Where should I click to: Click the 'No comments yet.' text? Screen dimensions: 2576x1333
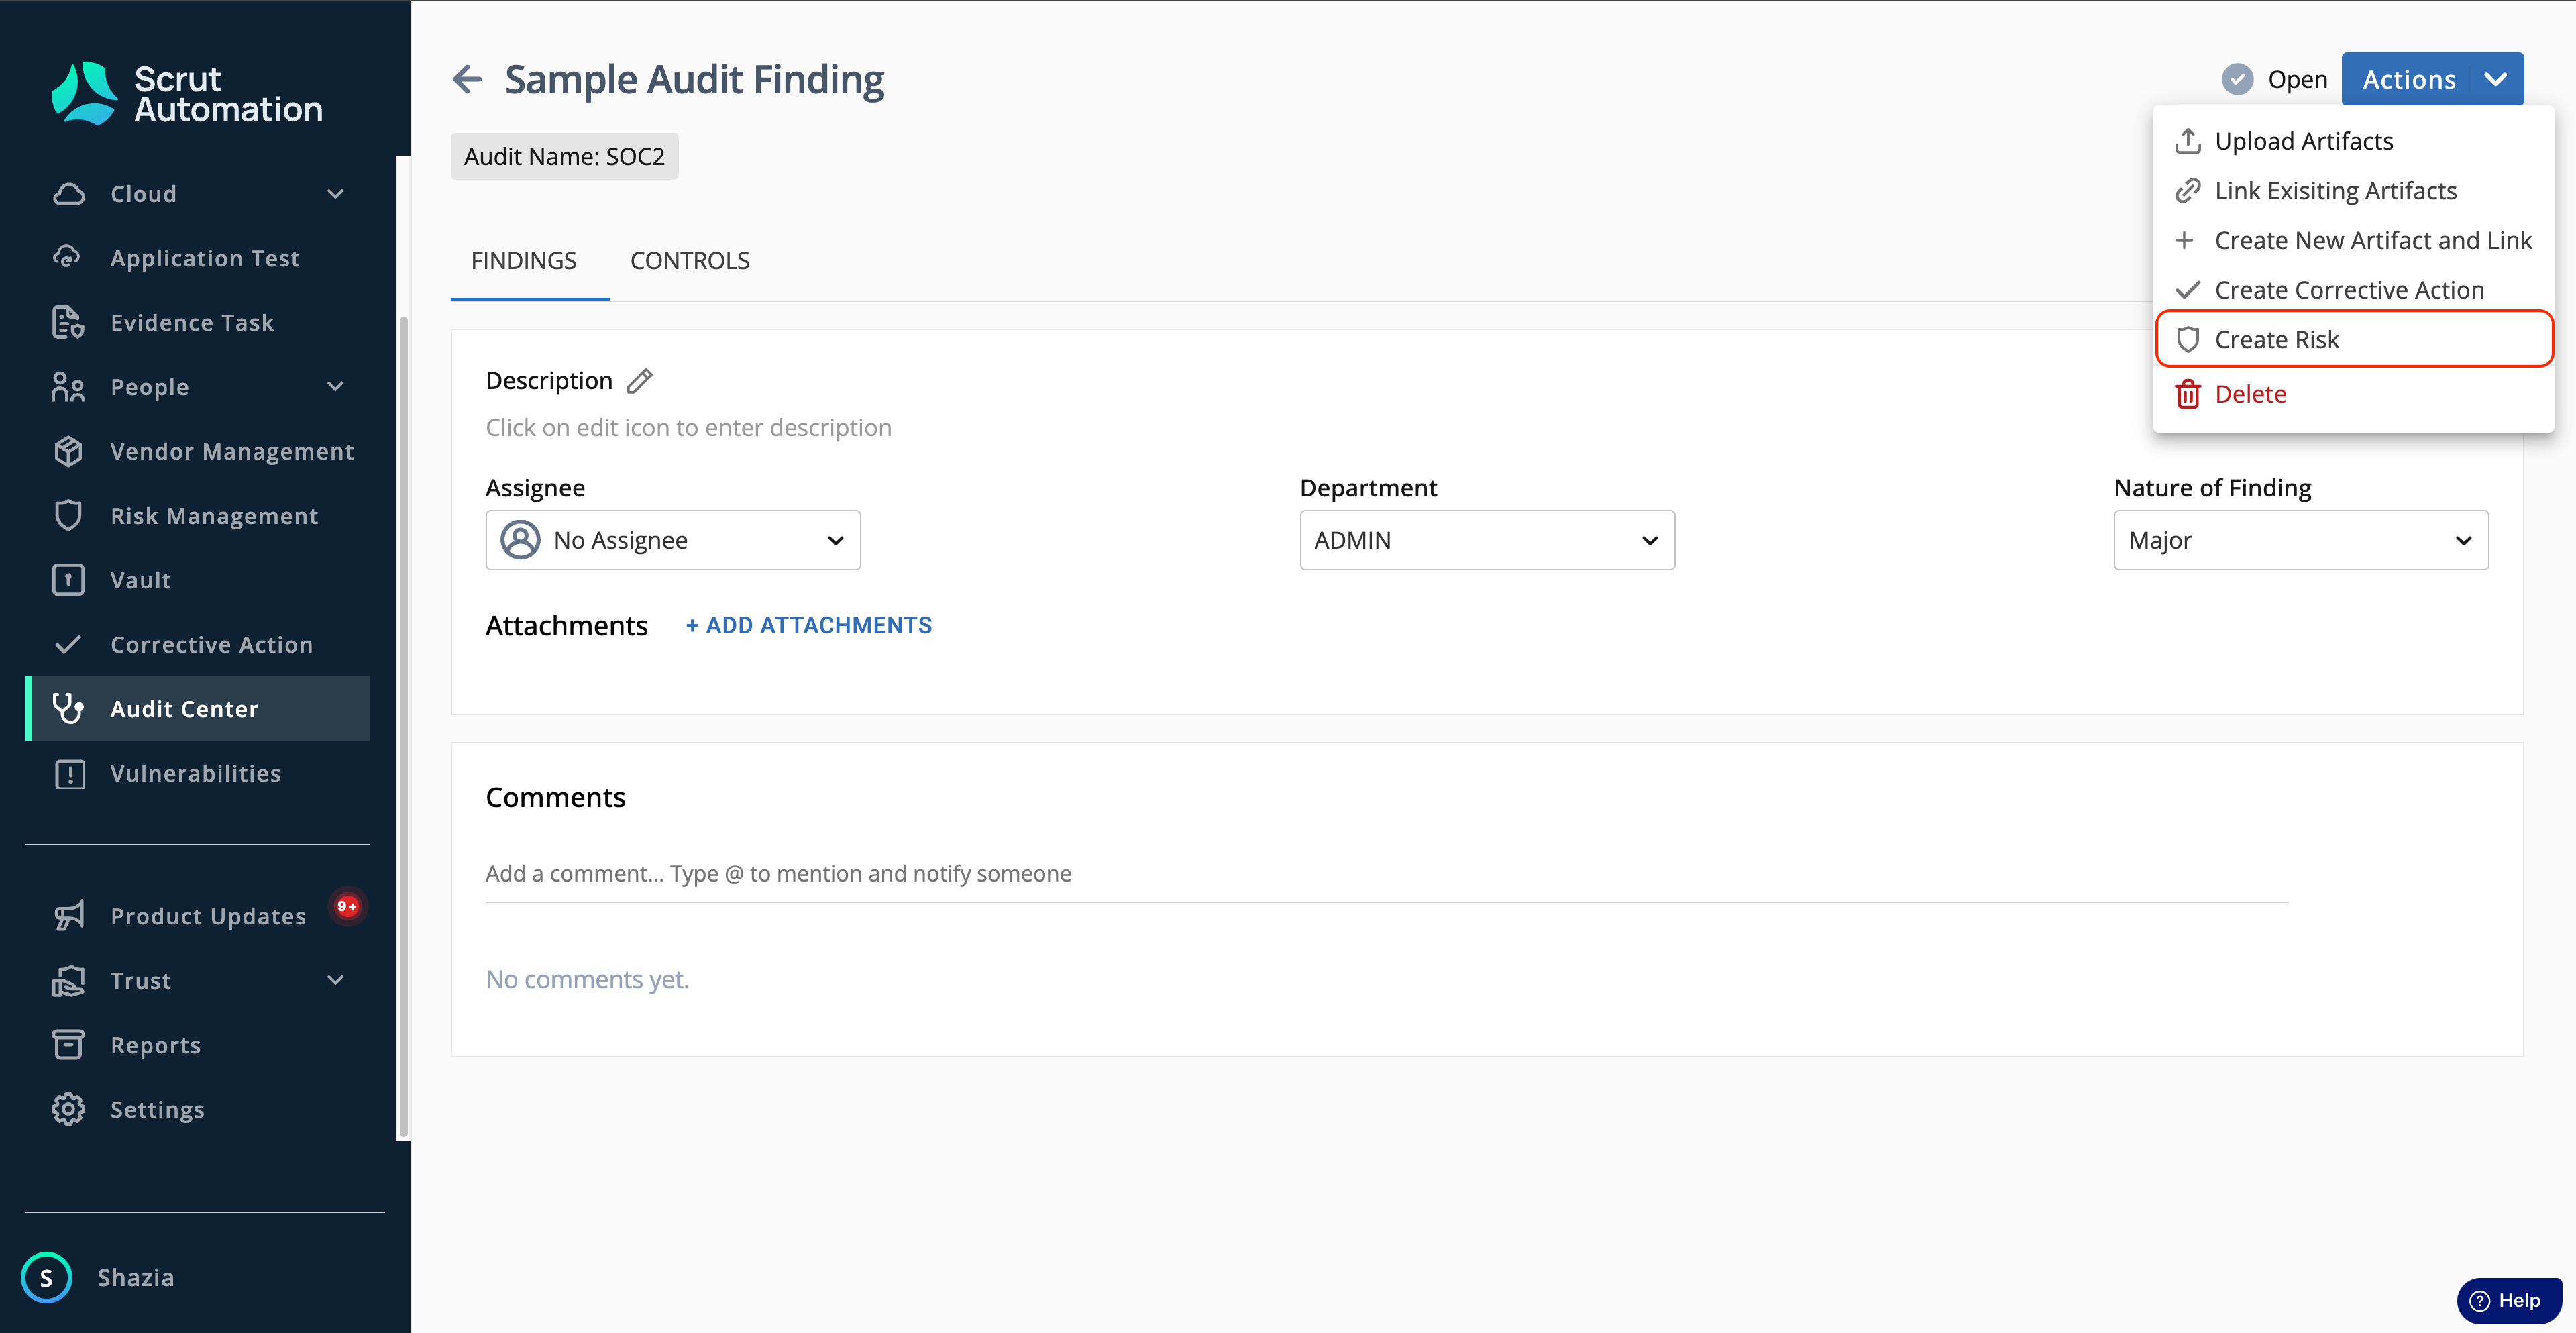(587, 980)
